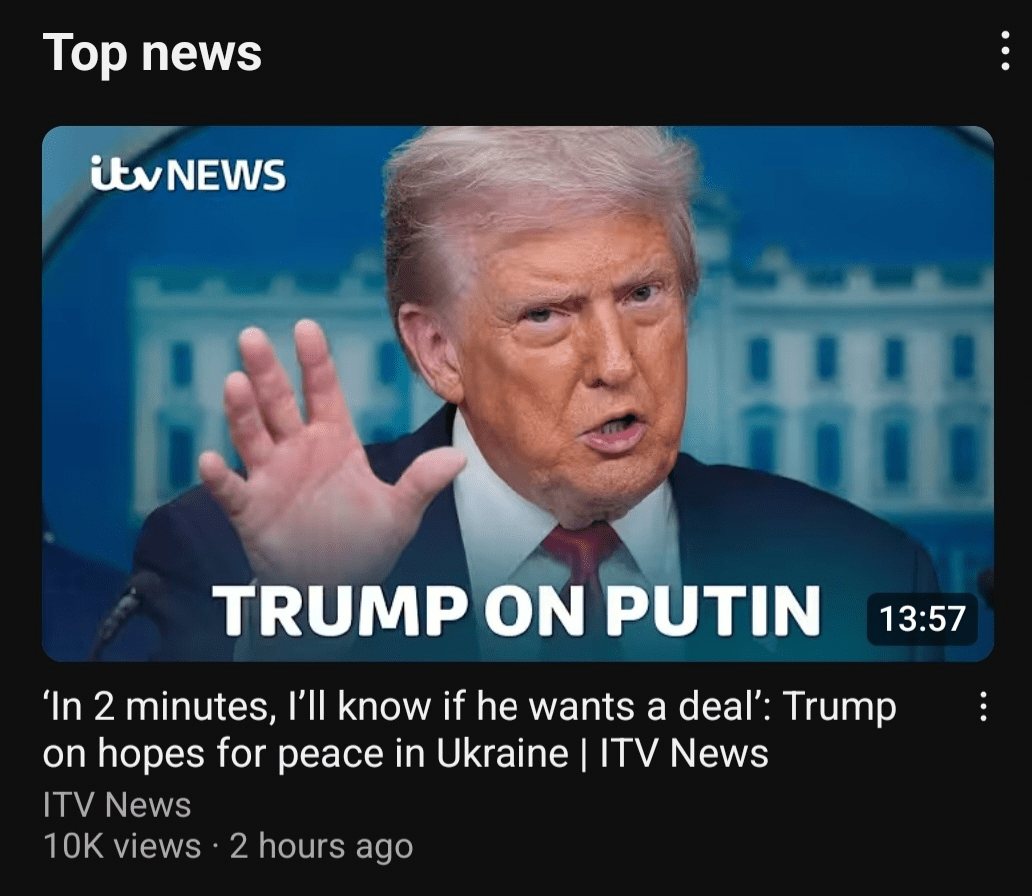The image size is (1032, 896).
Task: Click the ITV News logo on thumbnail
Action: [x=188, y=174]
